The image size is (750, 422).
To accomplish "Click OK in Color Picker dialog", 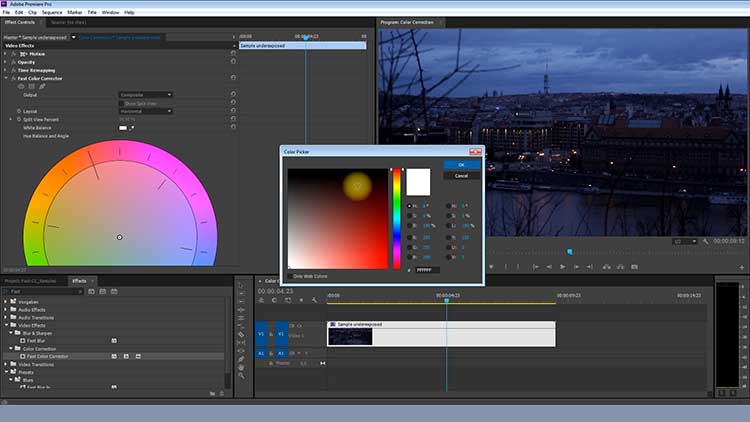I will 462,165.
